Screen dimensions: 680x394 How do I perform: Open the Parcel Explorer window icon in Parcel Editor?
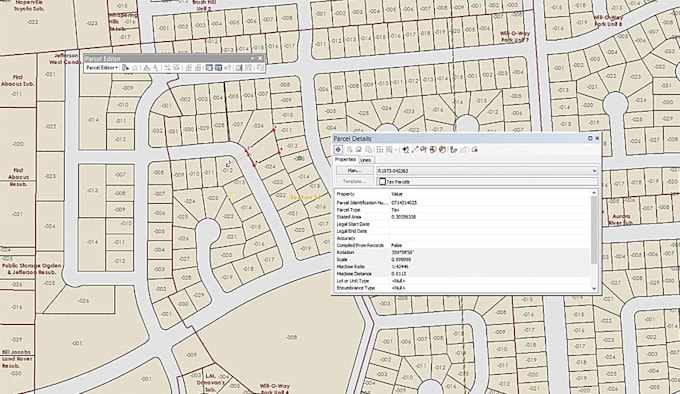pos(209,68)
